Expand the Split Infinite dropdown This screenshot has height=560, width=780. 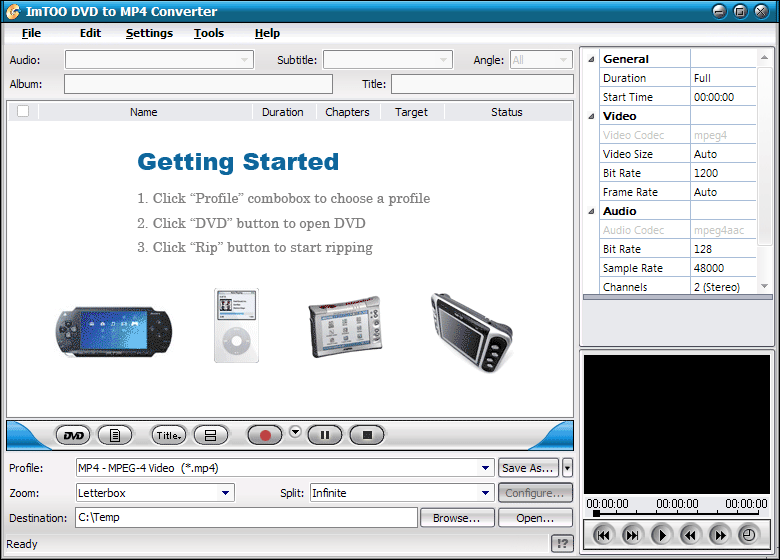tap(486, 493)
